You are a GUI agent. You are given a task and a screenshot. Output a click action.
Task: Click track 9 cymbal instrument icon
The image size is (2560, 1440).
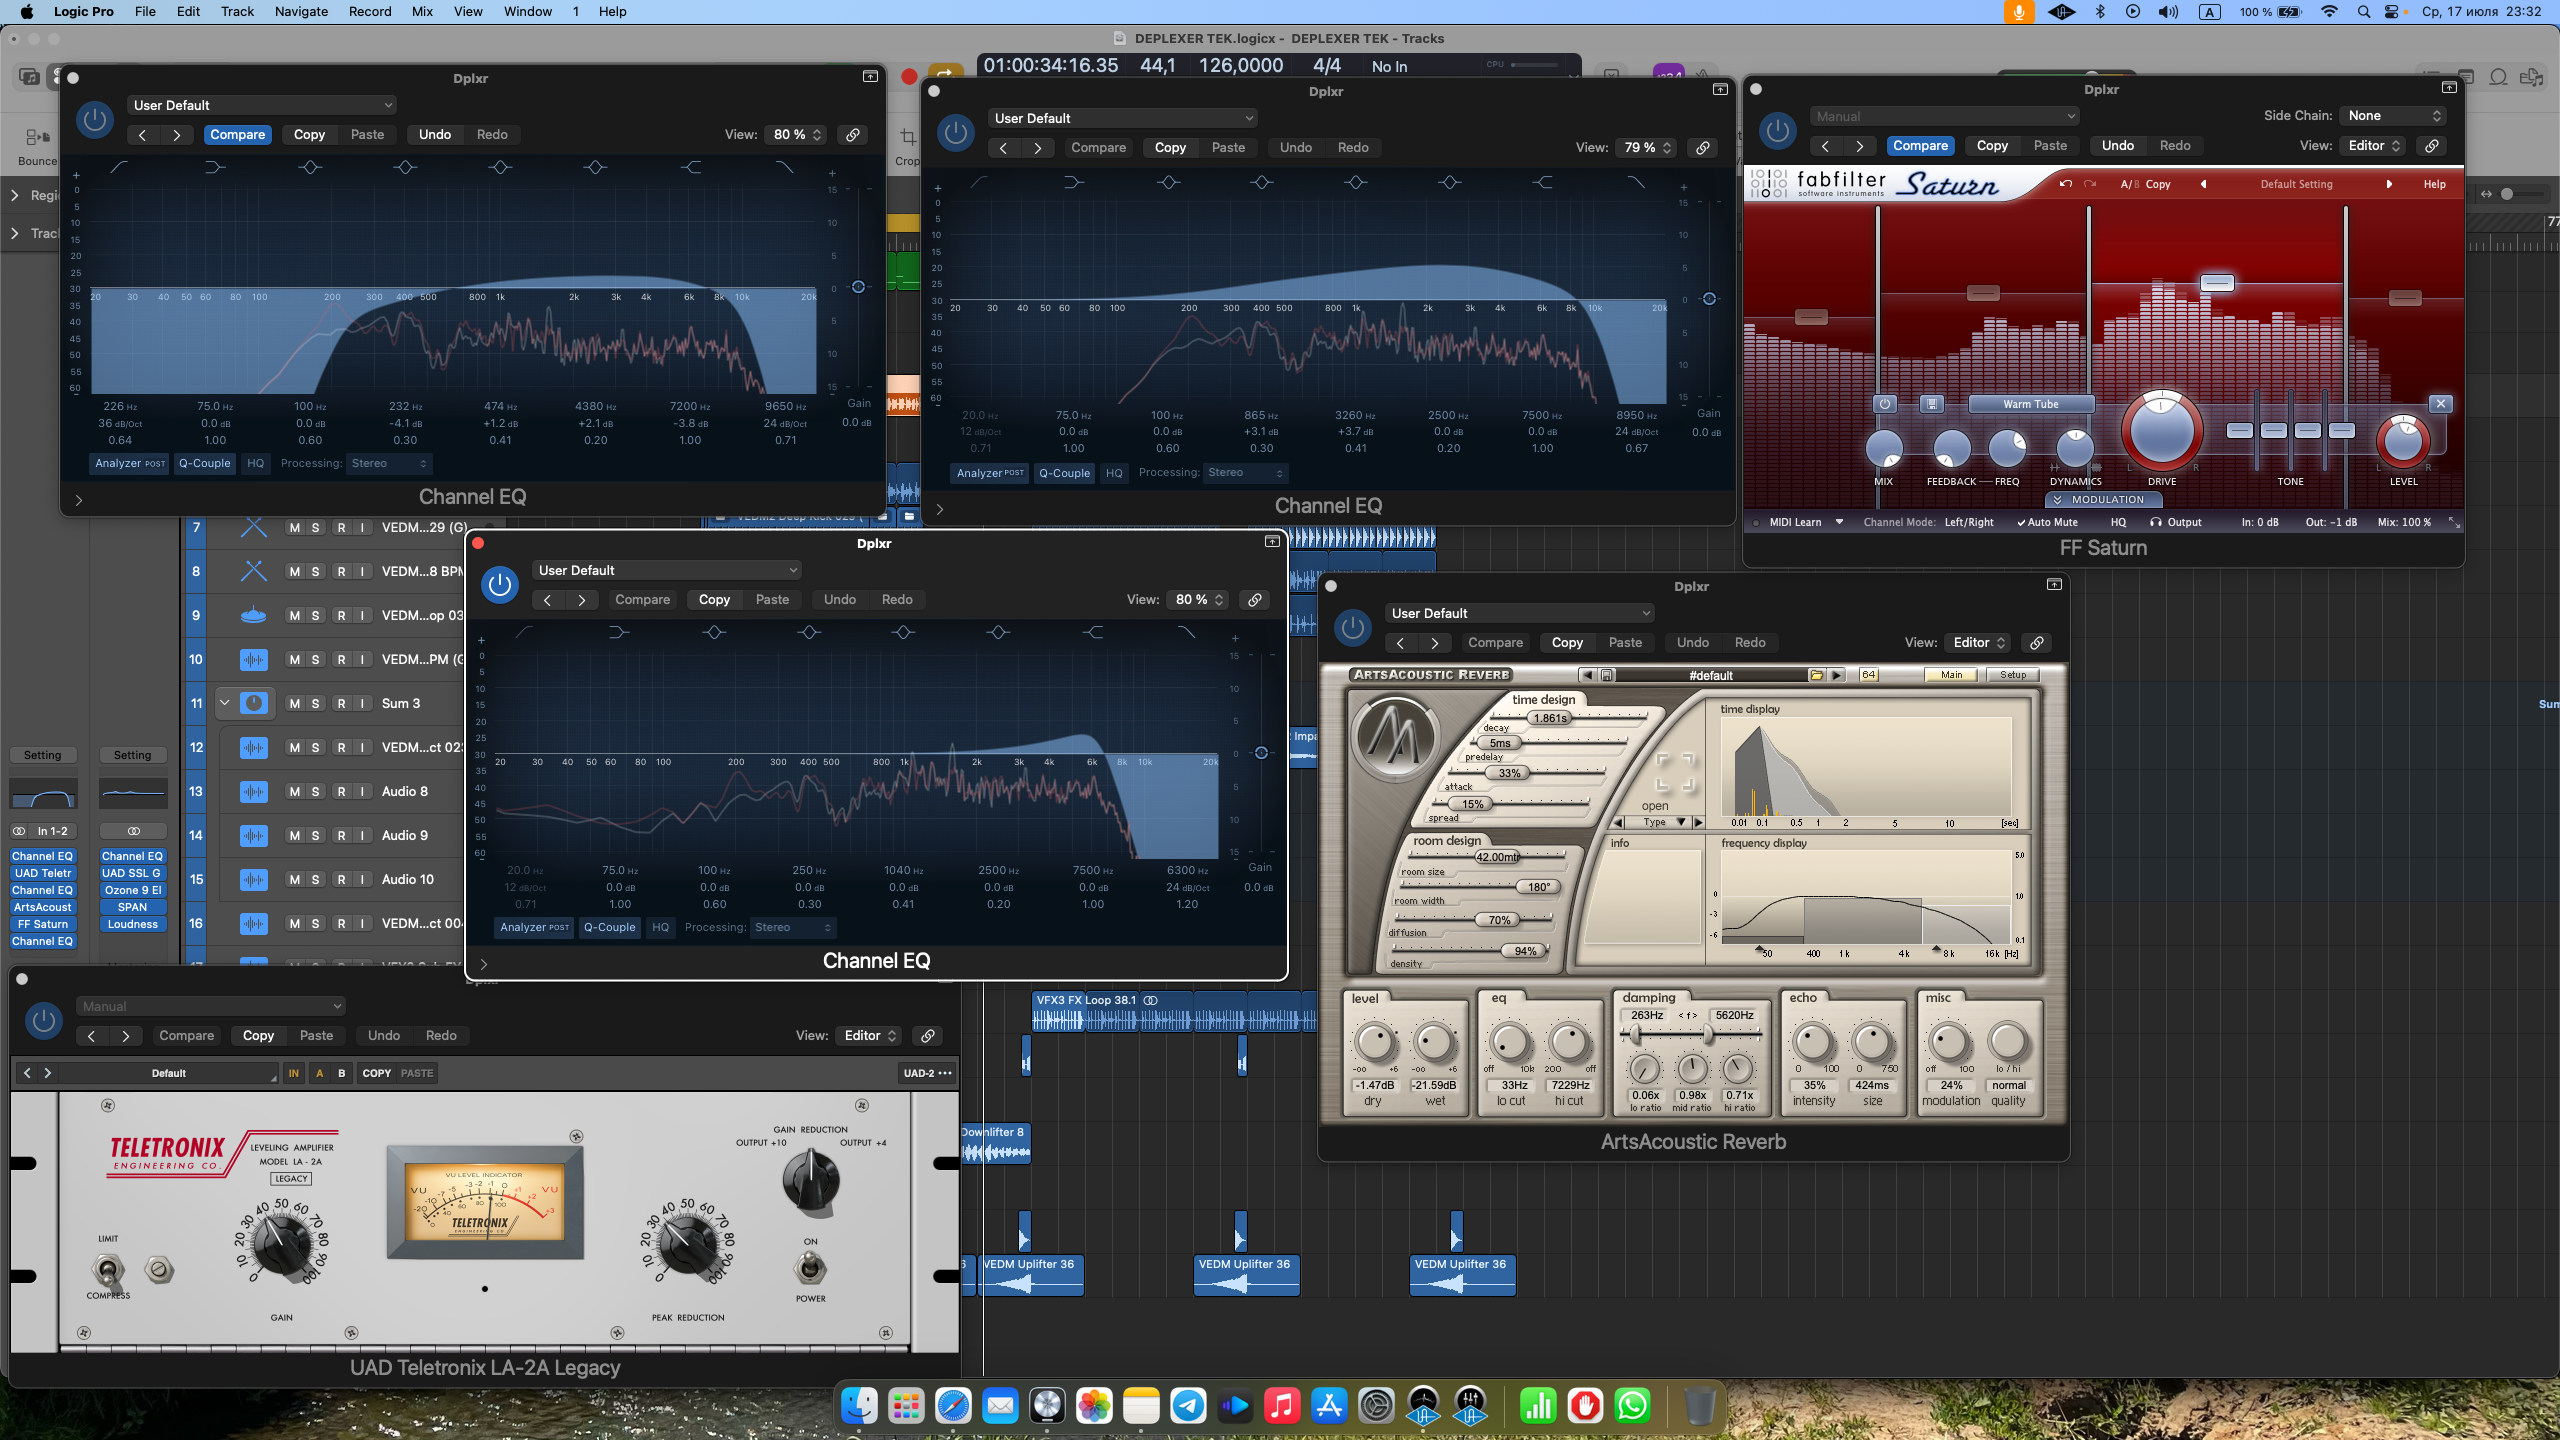coord(254,615)
